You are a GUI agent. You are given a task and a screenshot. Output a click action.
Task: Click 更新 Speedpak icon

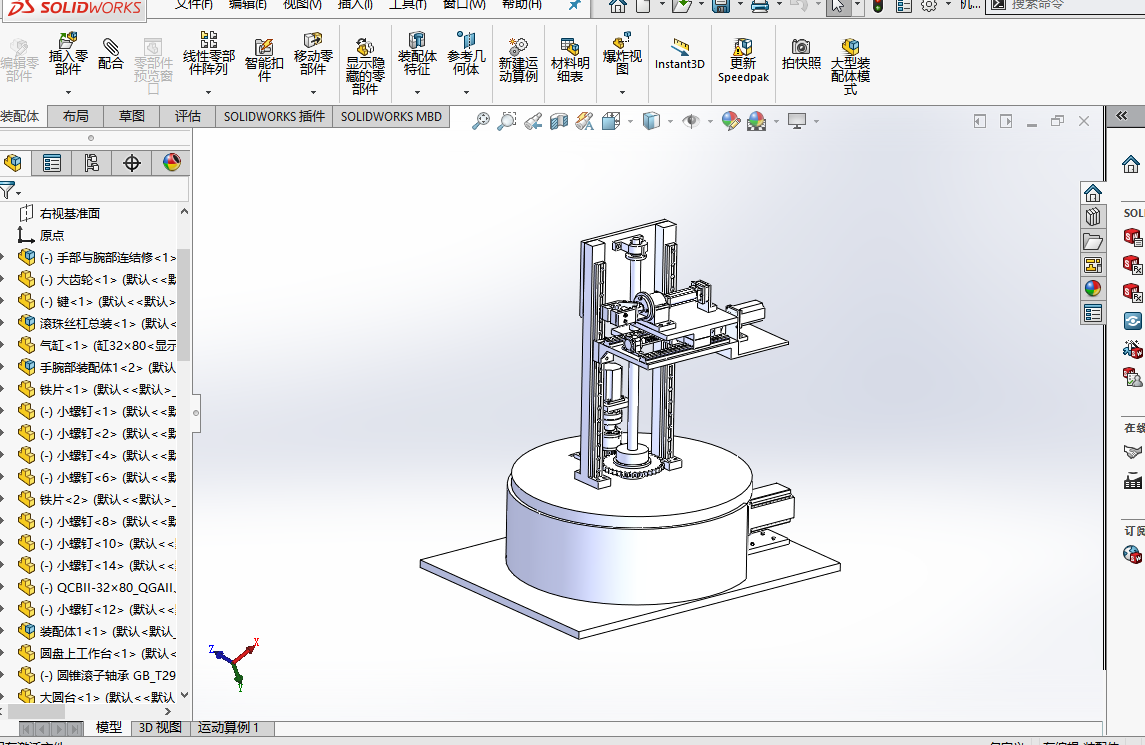tap(743, 61)
